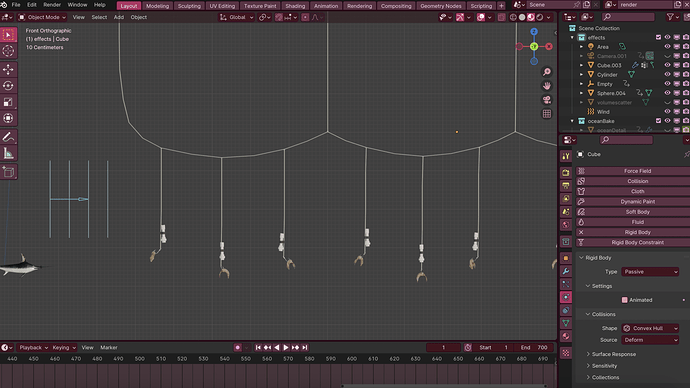Select the Scale tool
690x388 pixels.
[x=8, y=102]
